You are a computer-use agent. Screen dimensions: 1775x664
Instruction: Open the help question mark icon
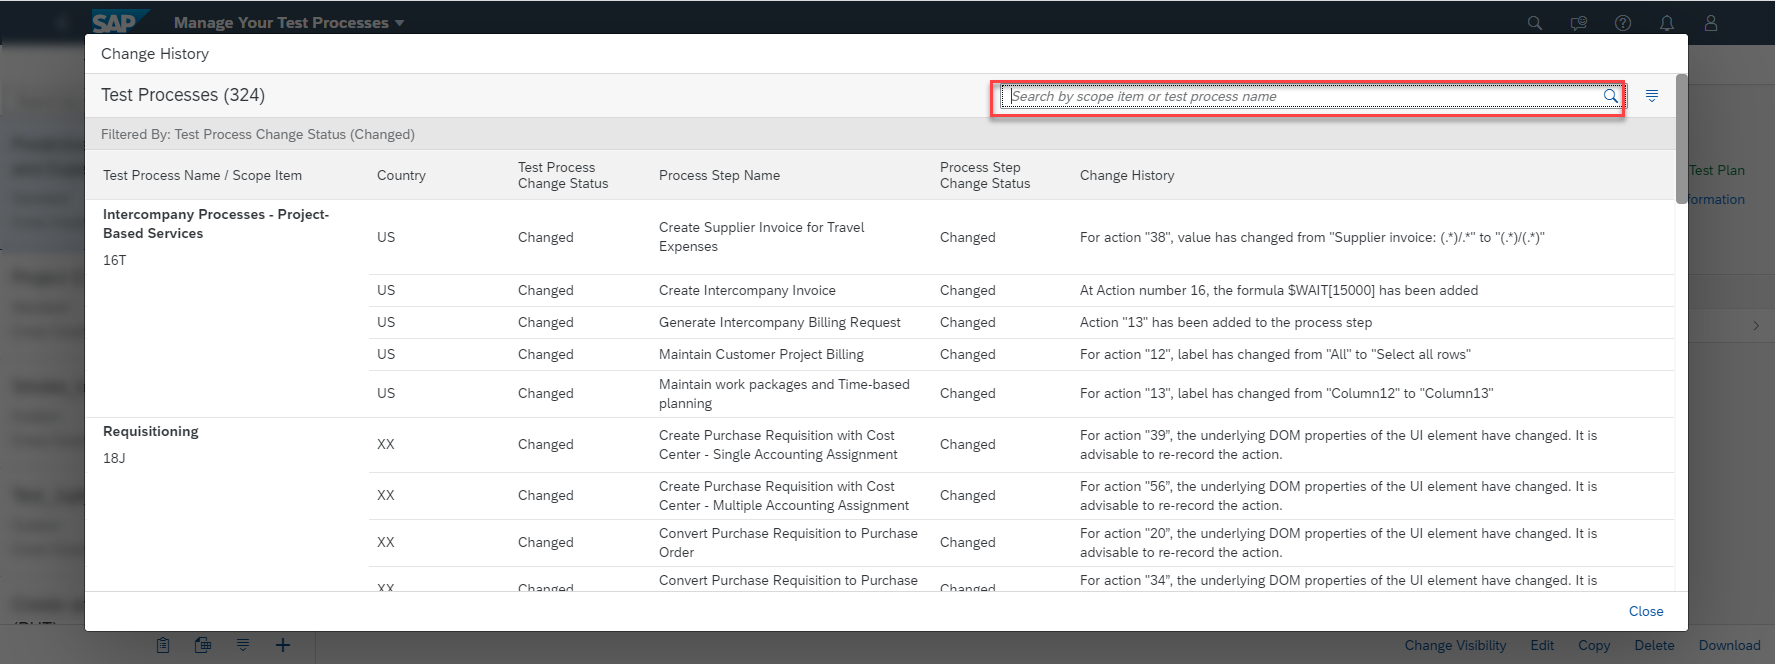pos(1623,23)
